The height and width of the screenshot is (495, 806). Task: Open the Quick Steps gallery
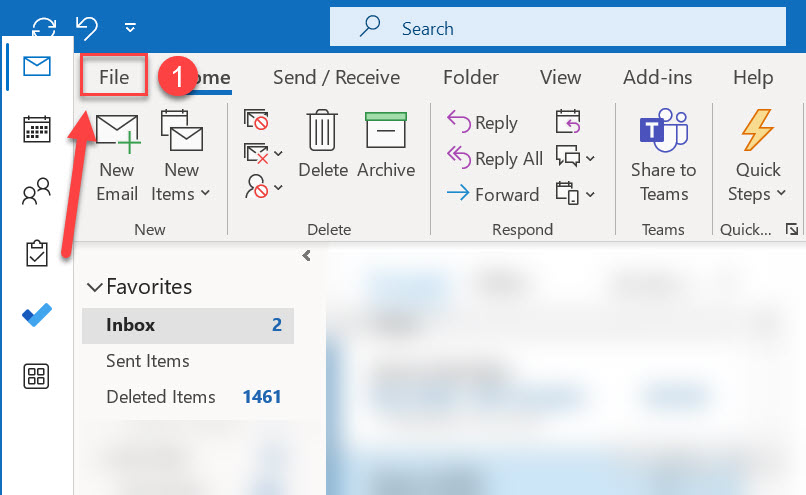pos(757,157)
